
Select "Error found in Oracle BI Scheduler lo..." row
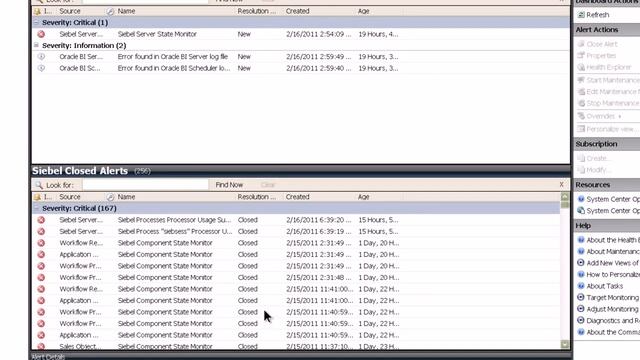pyautogui.click(x=300, y=68)
